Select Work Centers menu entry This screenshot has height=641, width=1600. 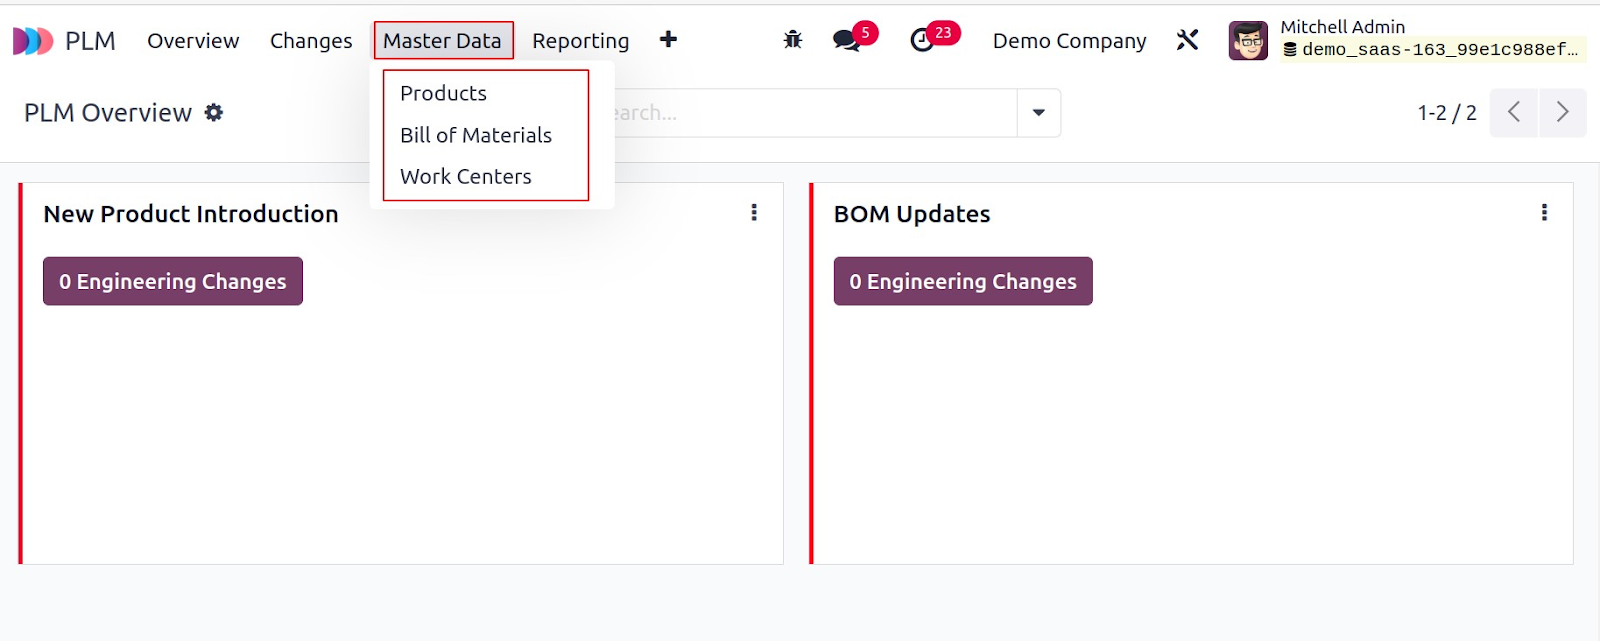pyautogui.click(x=466, y=176)
